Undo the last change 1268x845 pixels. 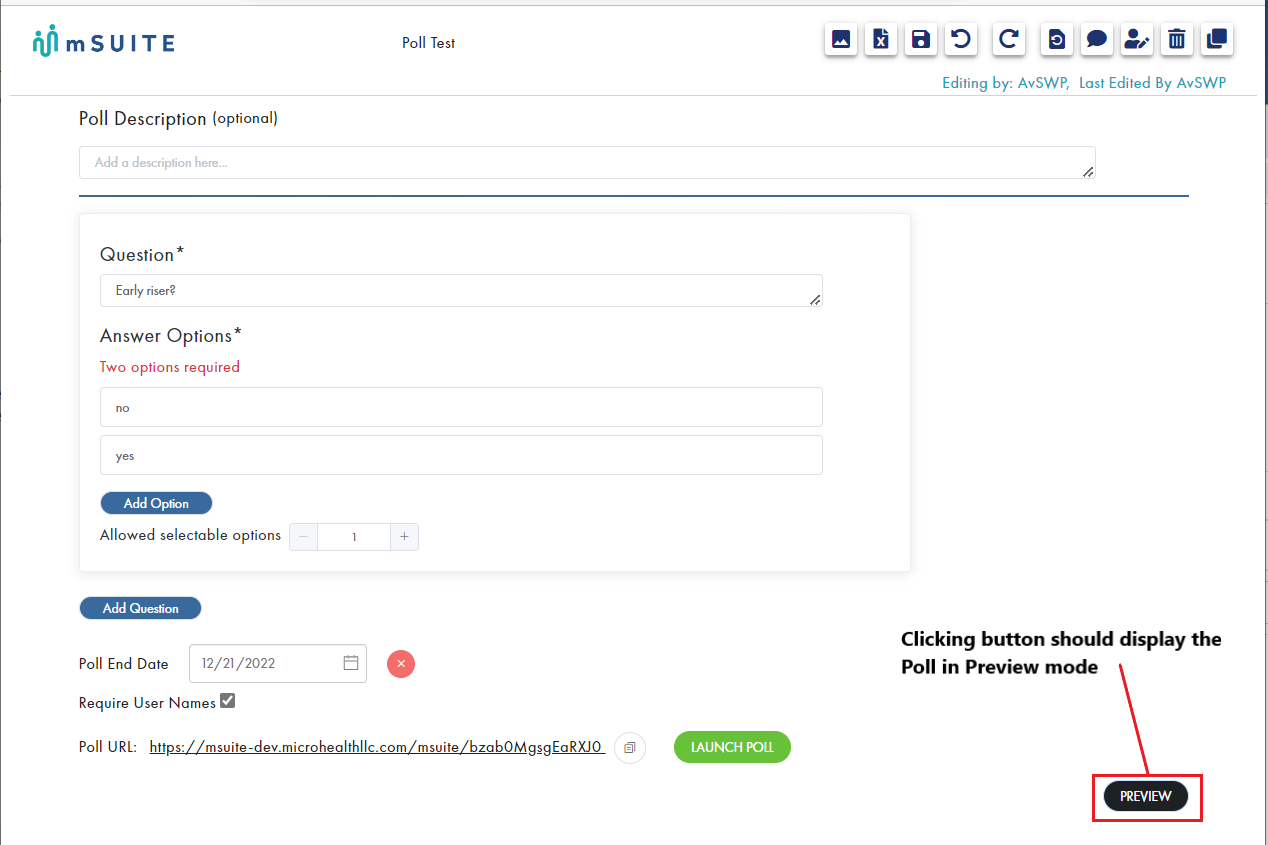click(961, 39)
